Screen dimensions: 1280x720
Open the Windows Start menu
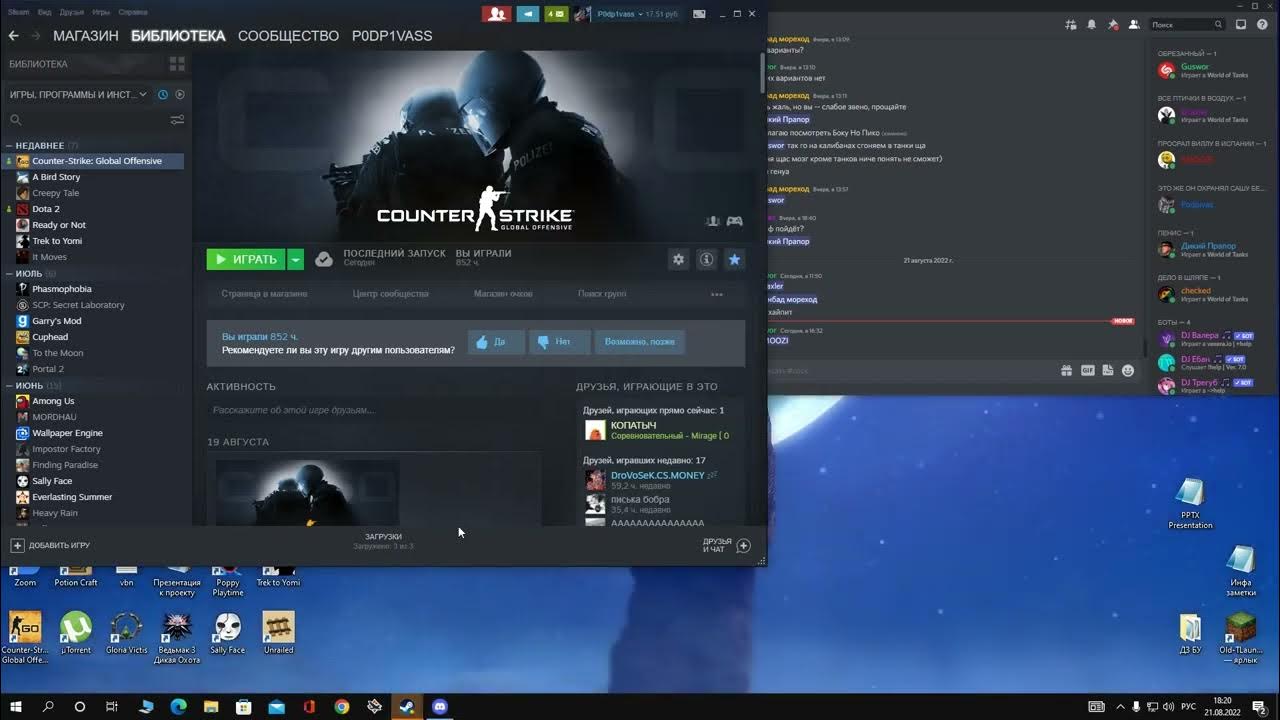click(x=16, y=706)
